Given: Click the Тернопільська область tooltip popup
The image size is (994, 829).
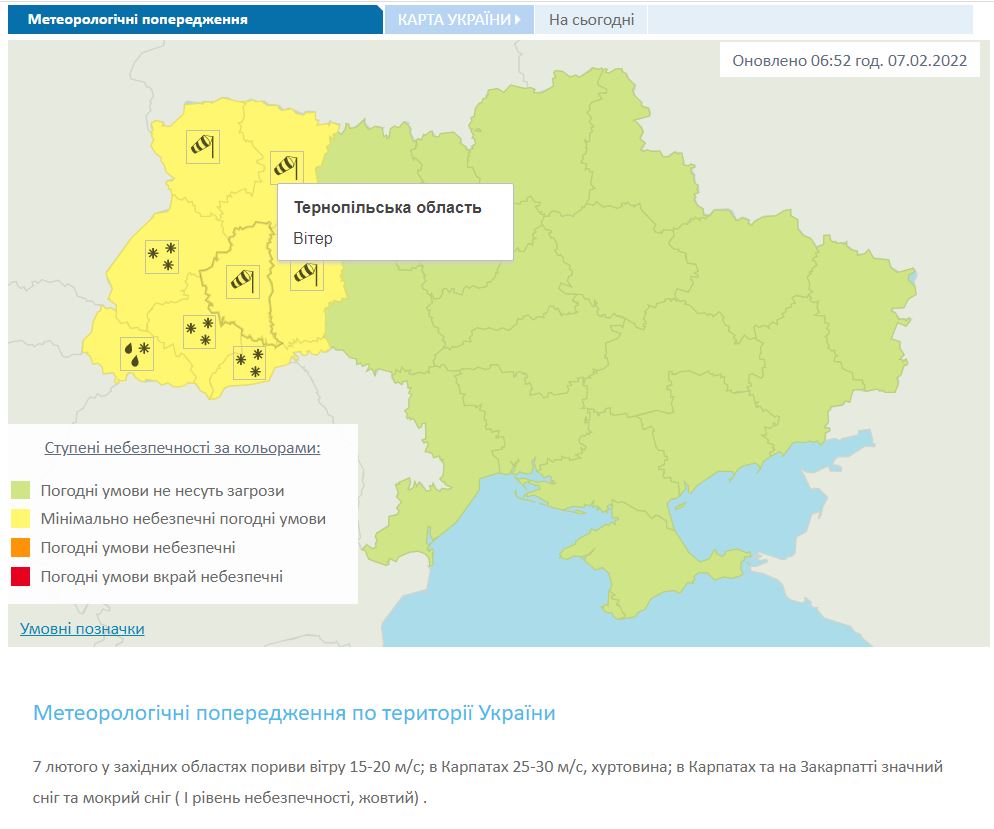Looking at the screenshot, I should coord(395,222).
